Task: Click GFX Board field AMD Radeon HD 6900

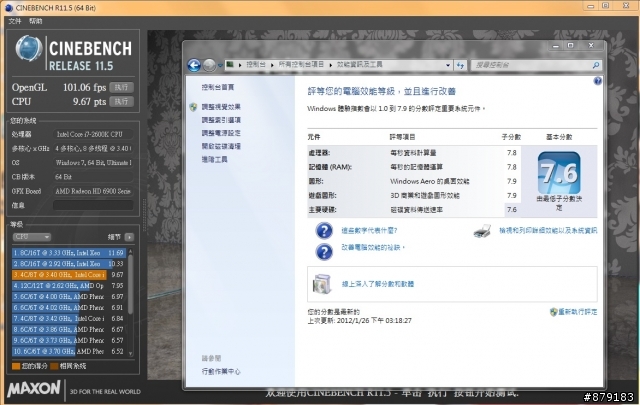Action: tap(93, 191)
